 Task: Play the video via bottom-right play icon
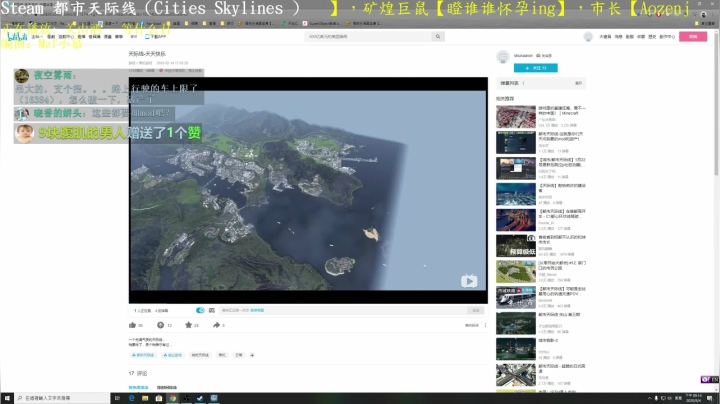coord(469,281)
